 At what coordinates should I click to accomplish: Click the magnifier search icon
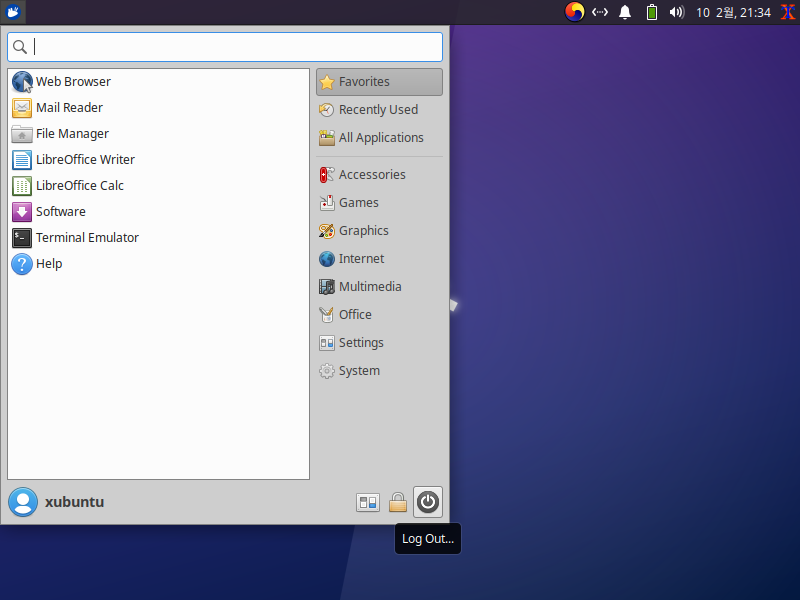[x=20, y=47]
